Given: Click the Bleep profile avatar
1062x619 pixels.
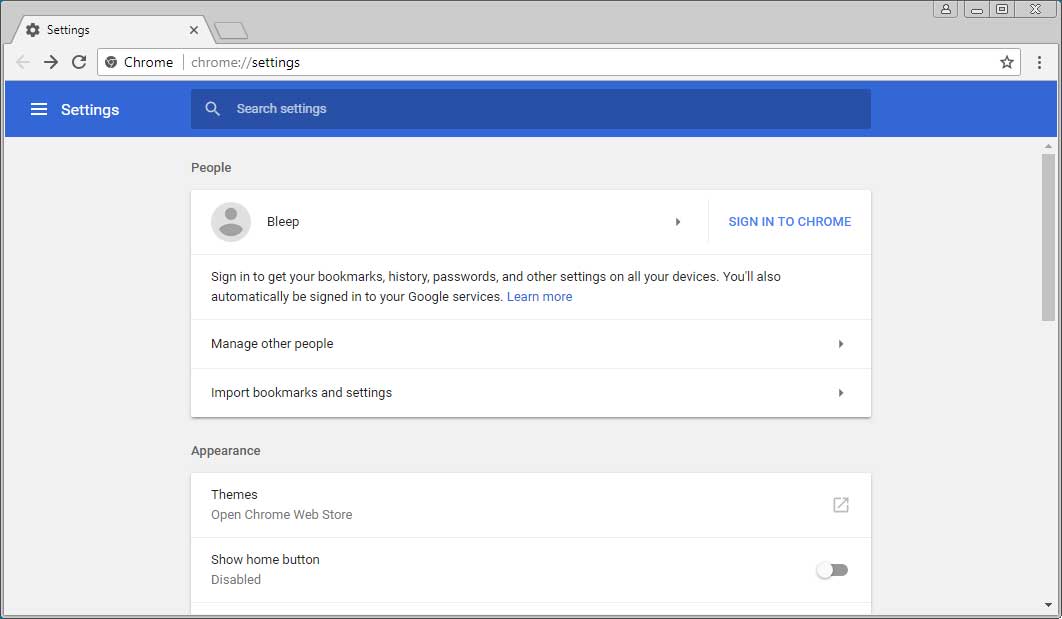Looking at the screenshot, I should click(231, 221).
